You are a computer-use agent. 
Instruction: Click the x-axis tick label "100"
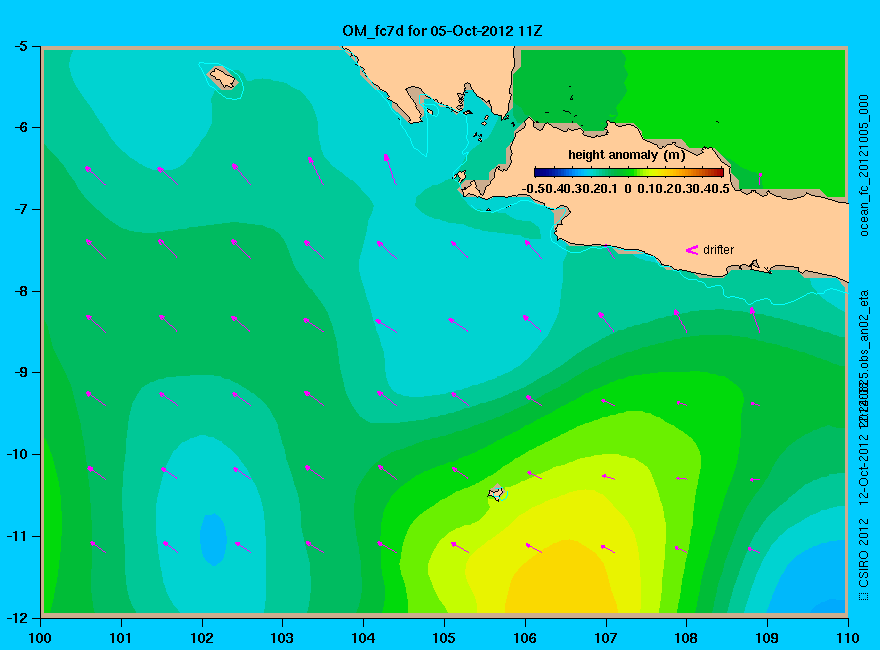point(40,638)
